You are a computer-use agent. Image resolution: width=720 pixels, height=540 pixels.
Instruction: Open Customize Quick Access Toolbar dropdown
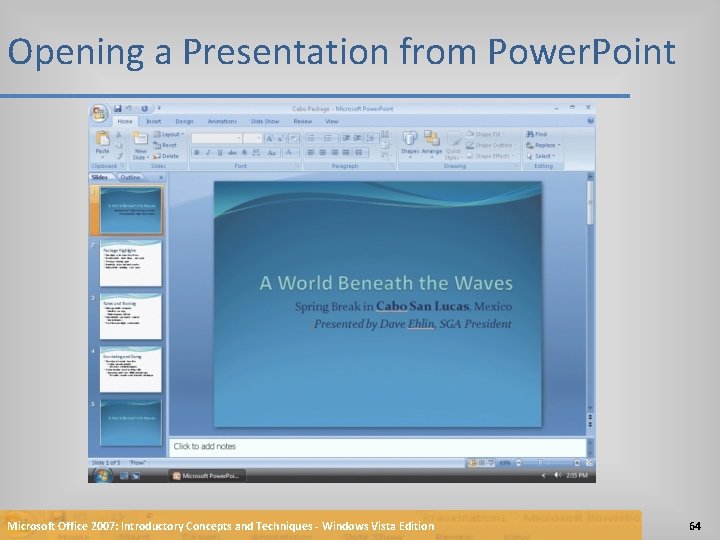[x=159, y=108]
